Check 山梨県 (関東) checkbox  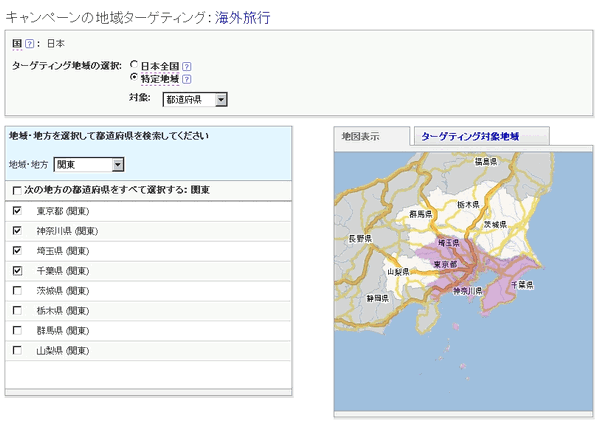coord(17,350)
